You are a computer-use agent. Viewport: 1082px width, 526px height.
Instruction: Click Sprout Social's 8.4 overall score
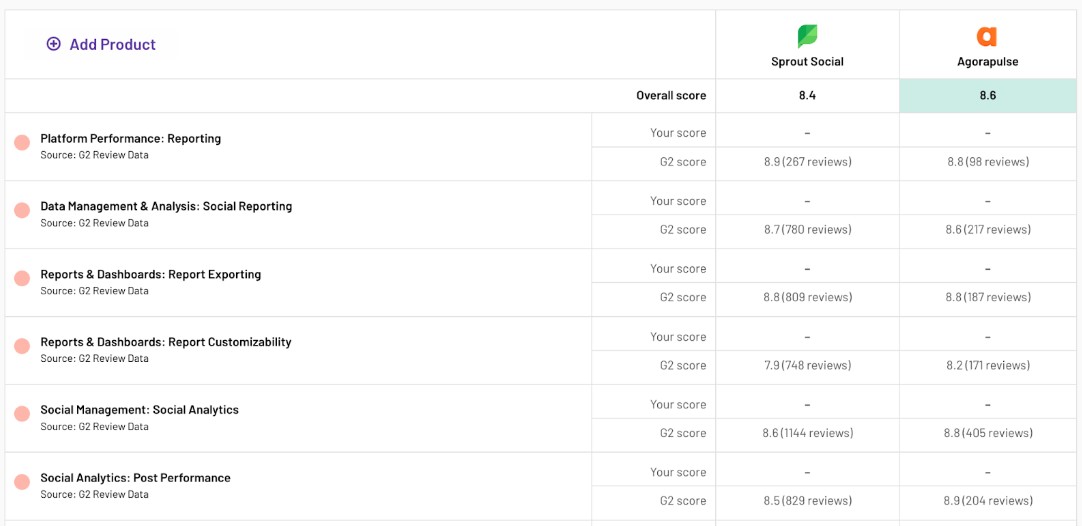(807, 96)
